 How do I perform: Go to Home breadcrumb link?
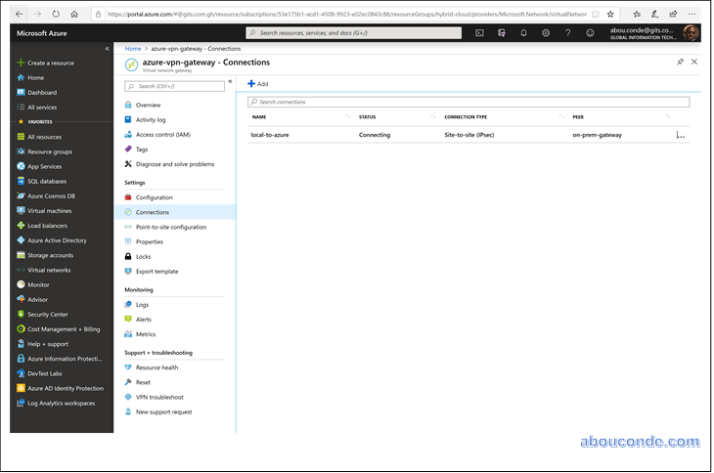pos(132,48)
